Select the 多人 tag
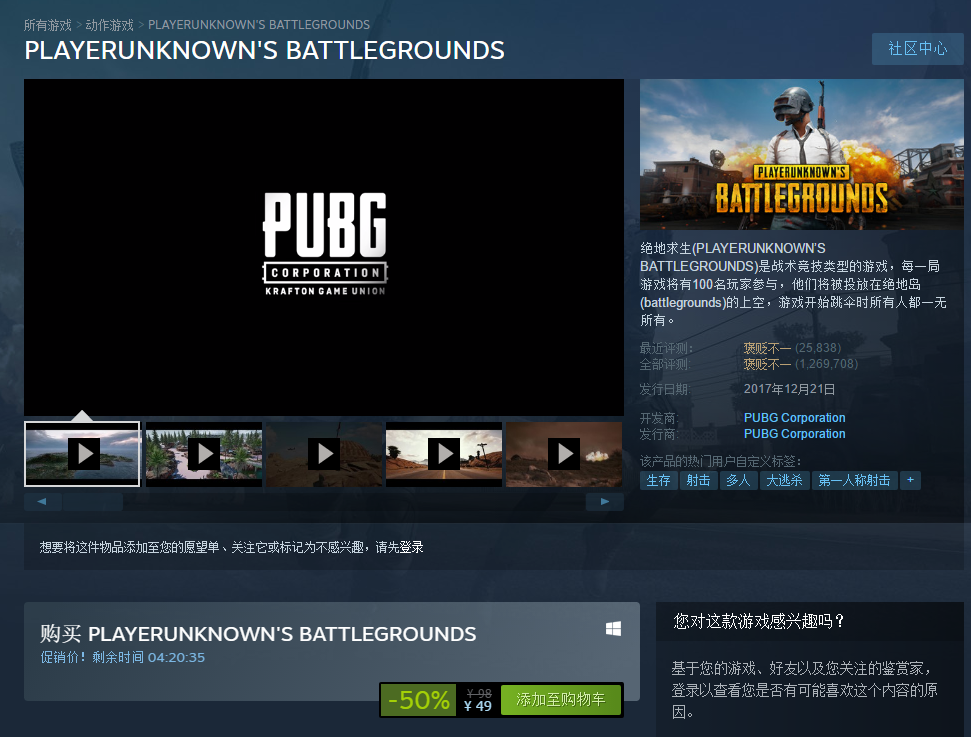The width and height of the screenshot is (971, 737). (738, 481)
